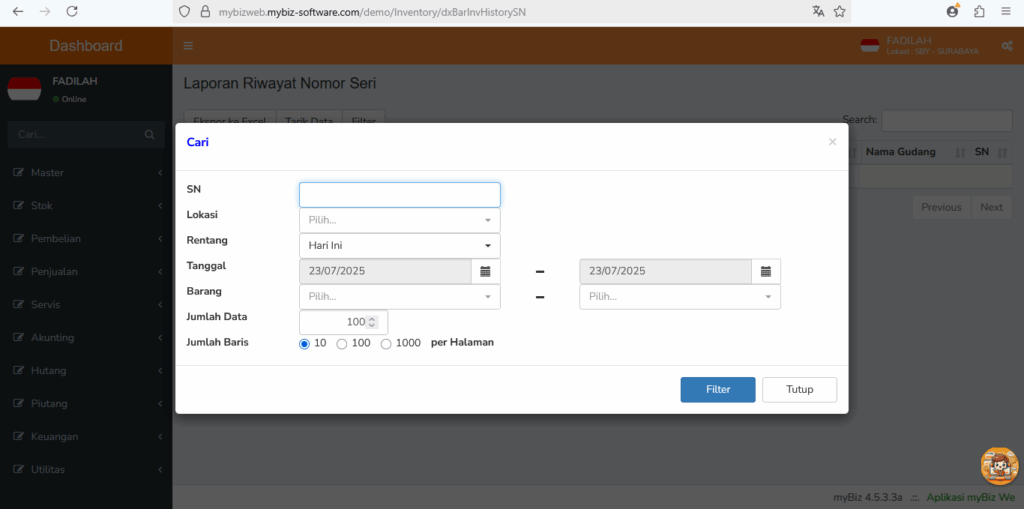The width and height of the screenshot is (1024, 509).
Task: Select 10 rows per page
Action: click(304, 344)
